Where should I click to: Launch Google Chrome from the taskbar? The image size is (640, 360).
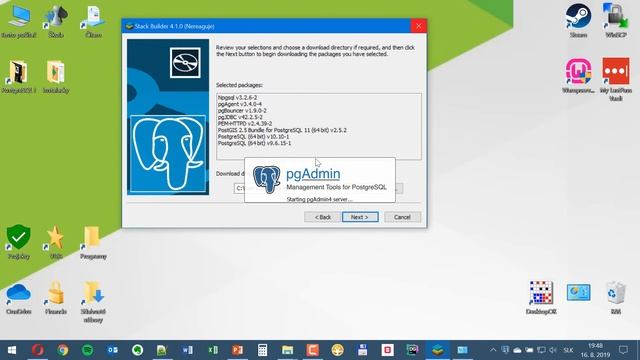(x=62, y=350)
